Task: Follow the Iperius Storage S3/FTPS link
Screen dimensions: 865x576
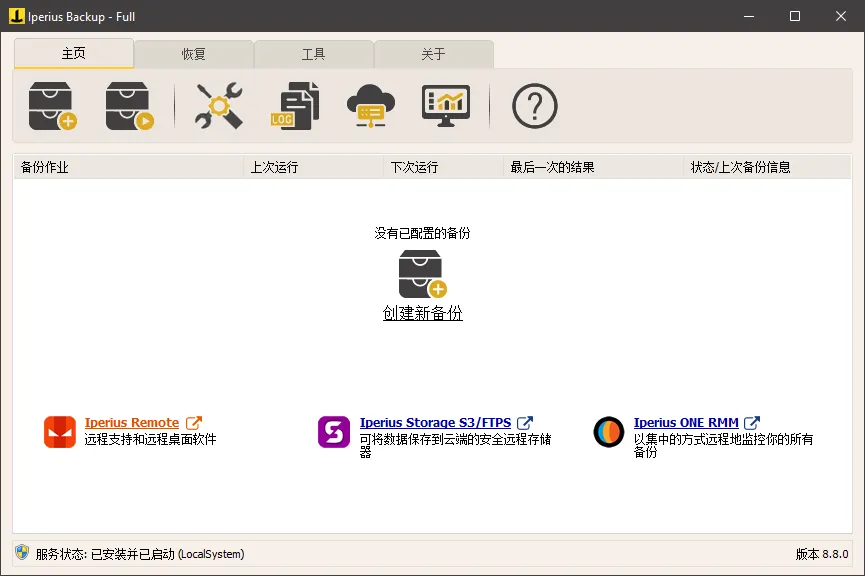Action: click(434, 422)
